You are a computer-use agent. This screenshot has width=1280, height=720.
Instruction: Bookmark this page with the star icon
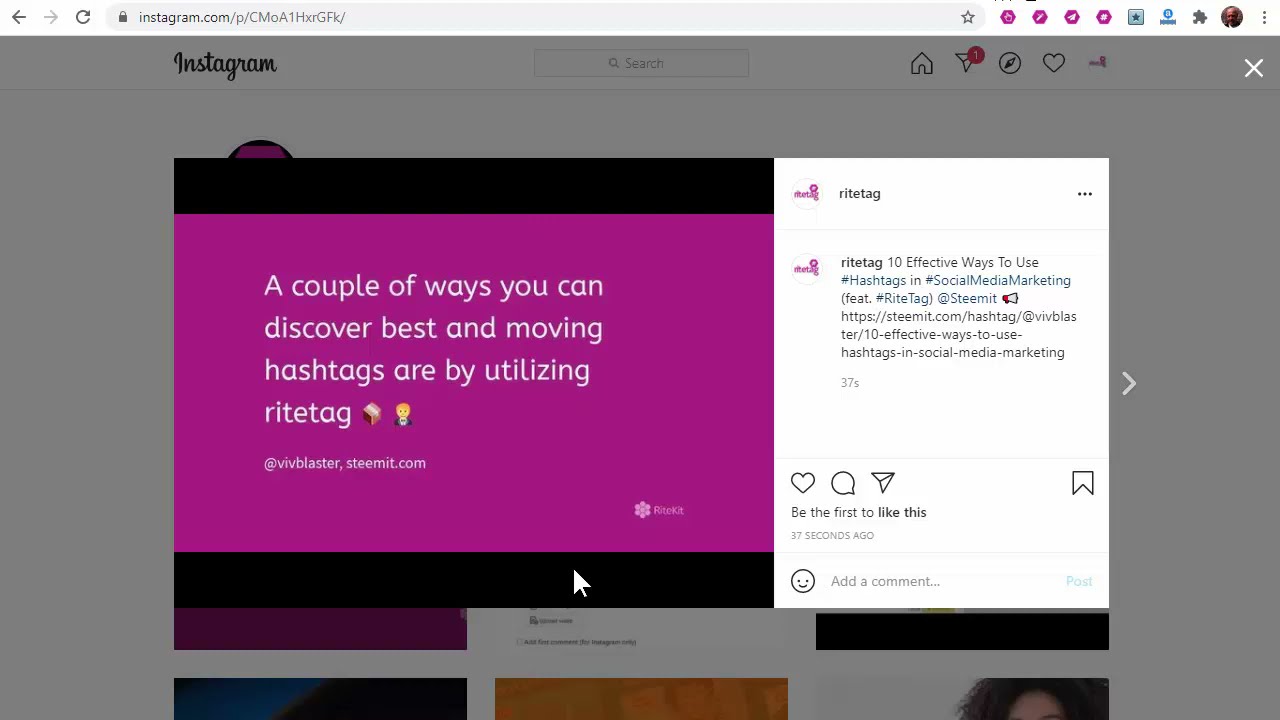point(968,17)
